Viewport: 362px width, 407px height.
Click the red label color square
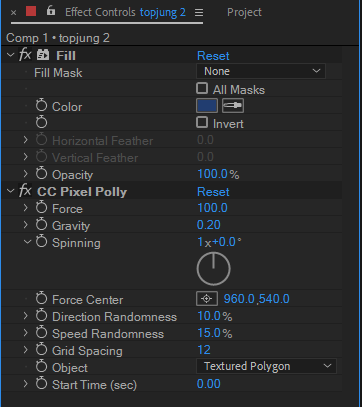[31, 12]
